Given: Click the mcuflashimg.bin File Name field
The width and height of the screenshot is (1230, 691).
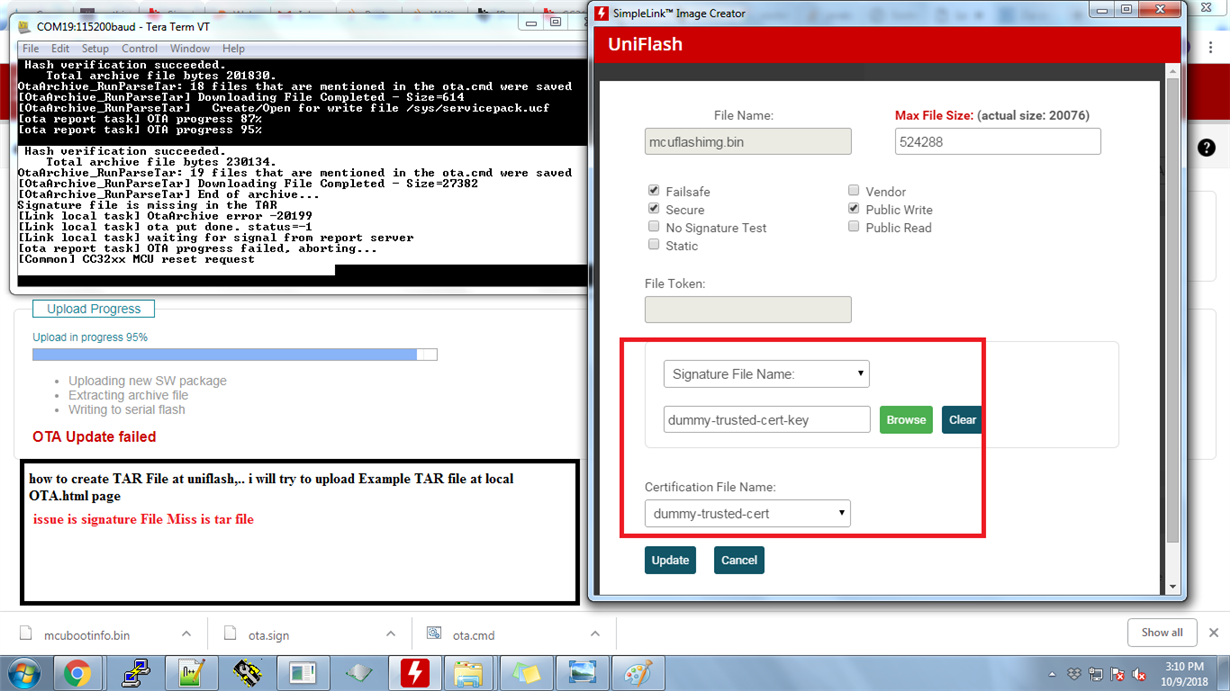Looking at the screenshot, I should (748, 142).
